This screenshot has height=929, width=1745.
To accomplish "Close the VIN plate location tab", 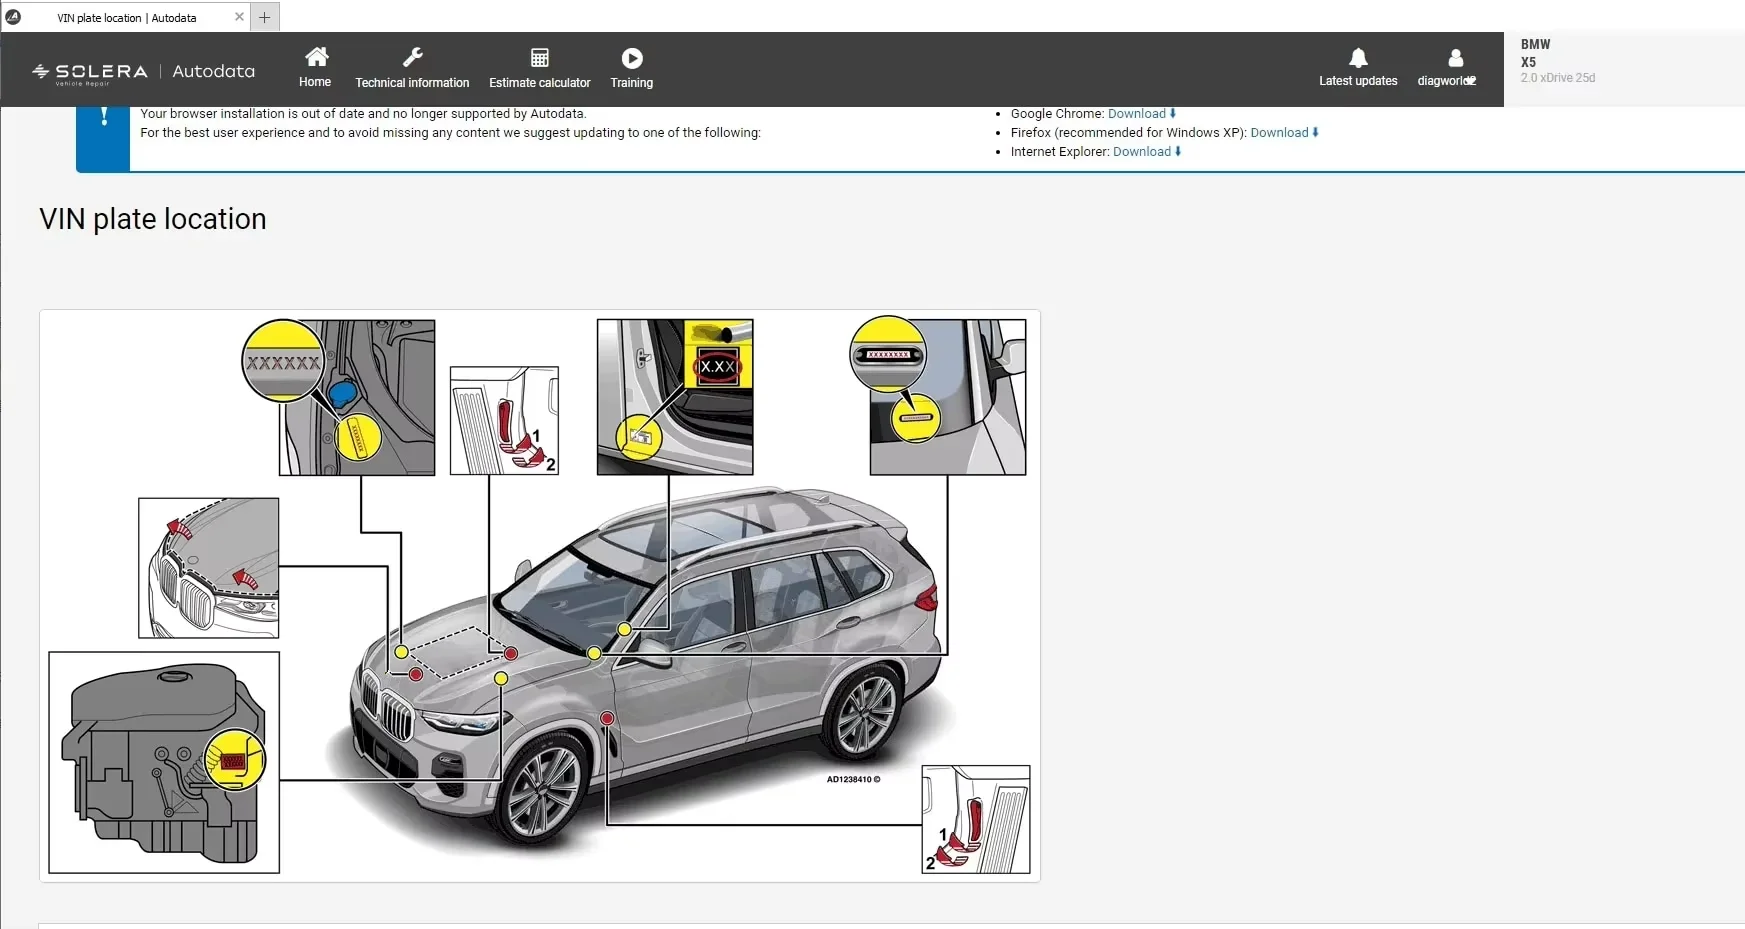I will click(239, 17).
